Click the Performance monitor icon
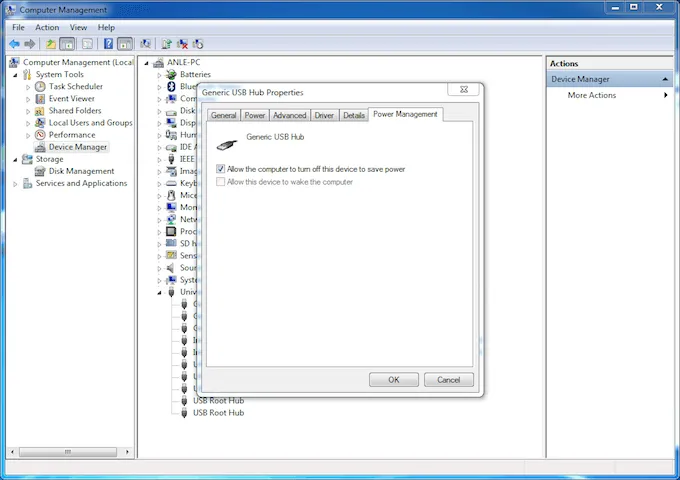 click(x=40, y=135)
